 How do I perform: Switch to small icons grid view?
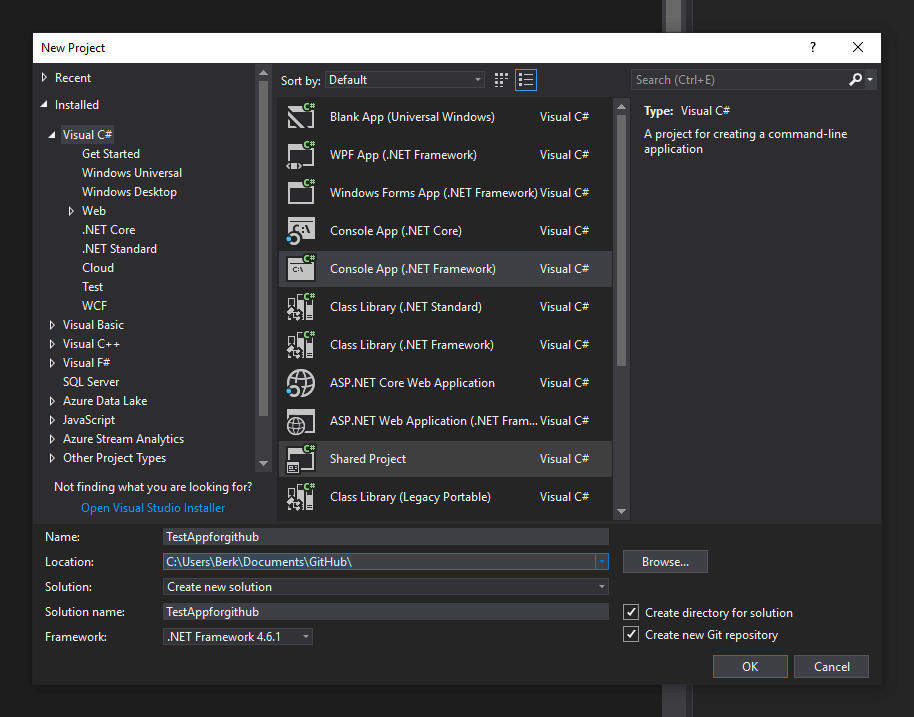coord(501,80)
